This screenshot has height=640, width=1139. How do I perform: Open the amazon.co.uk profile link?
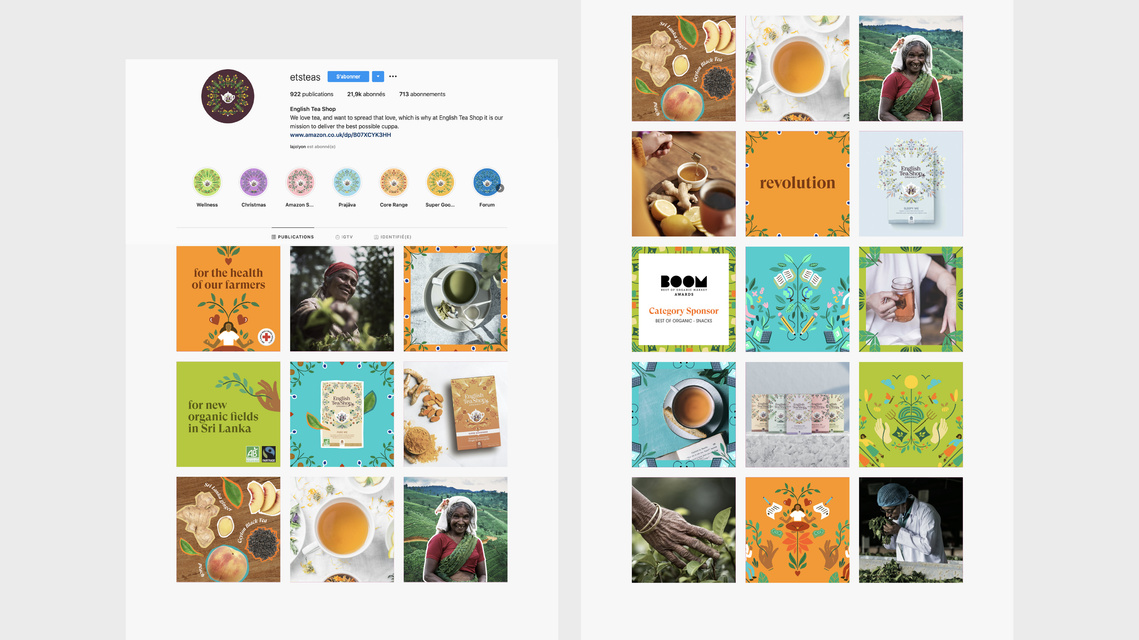[x=340, y=135]
